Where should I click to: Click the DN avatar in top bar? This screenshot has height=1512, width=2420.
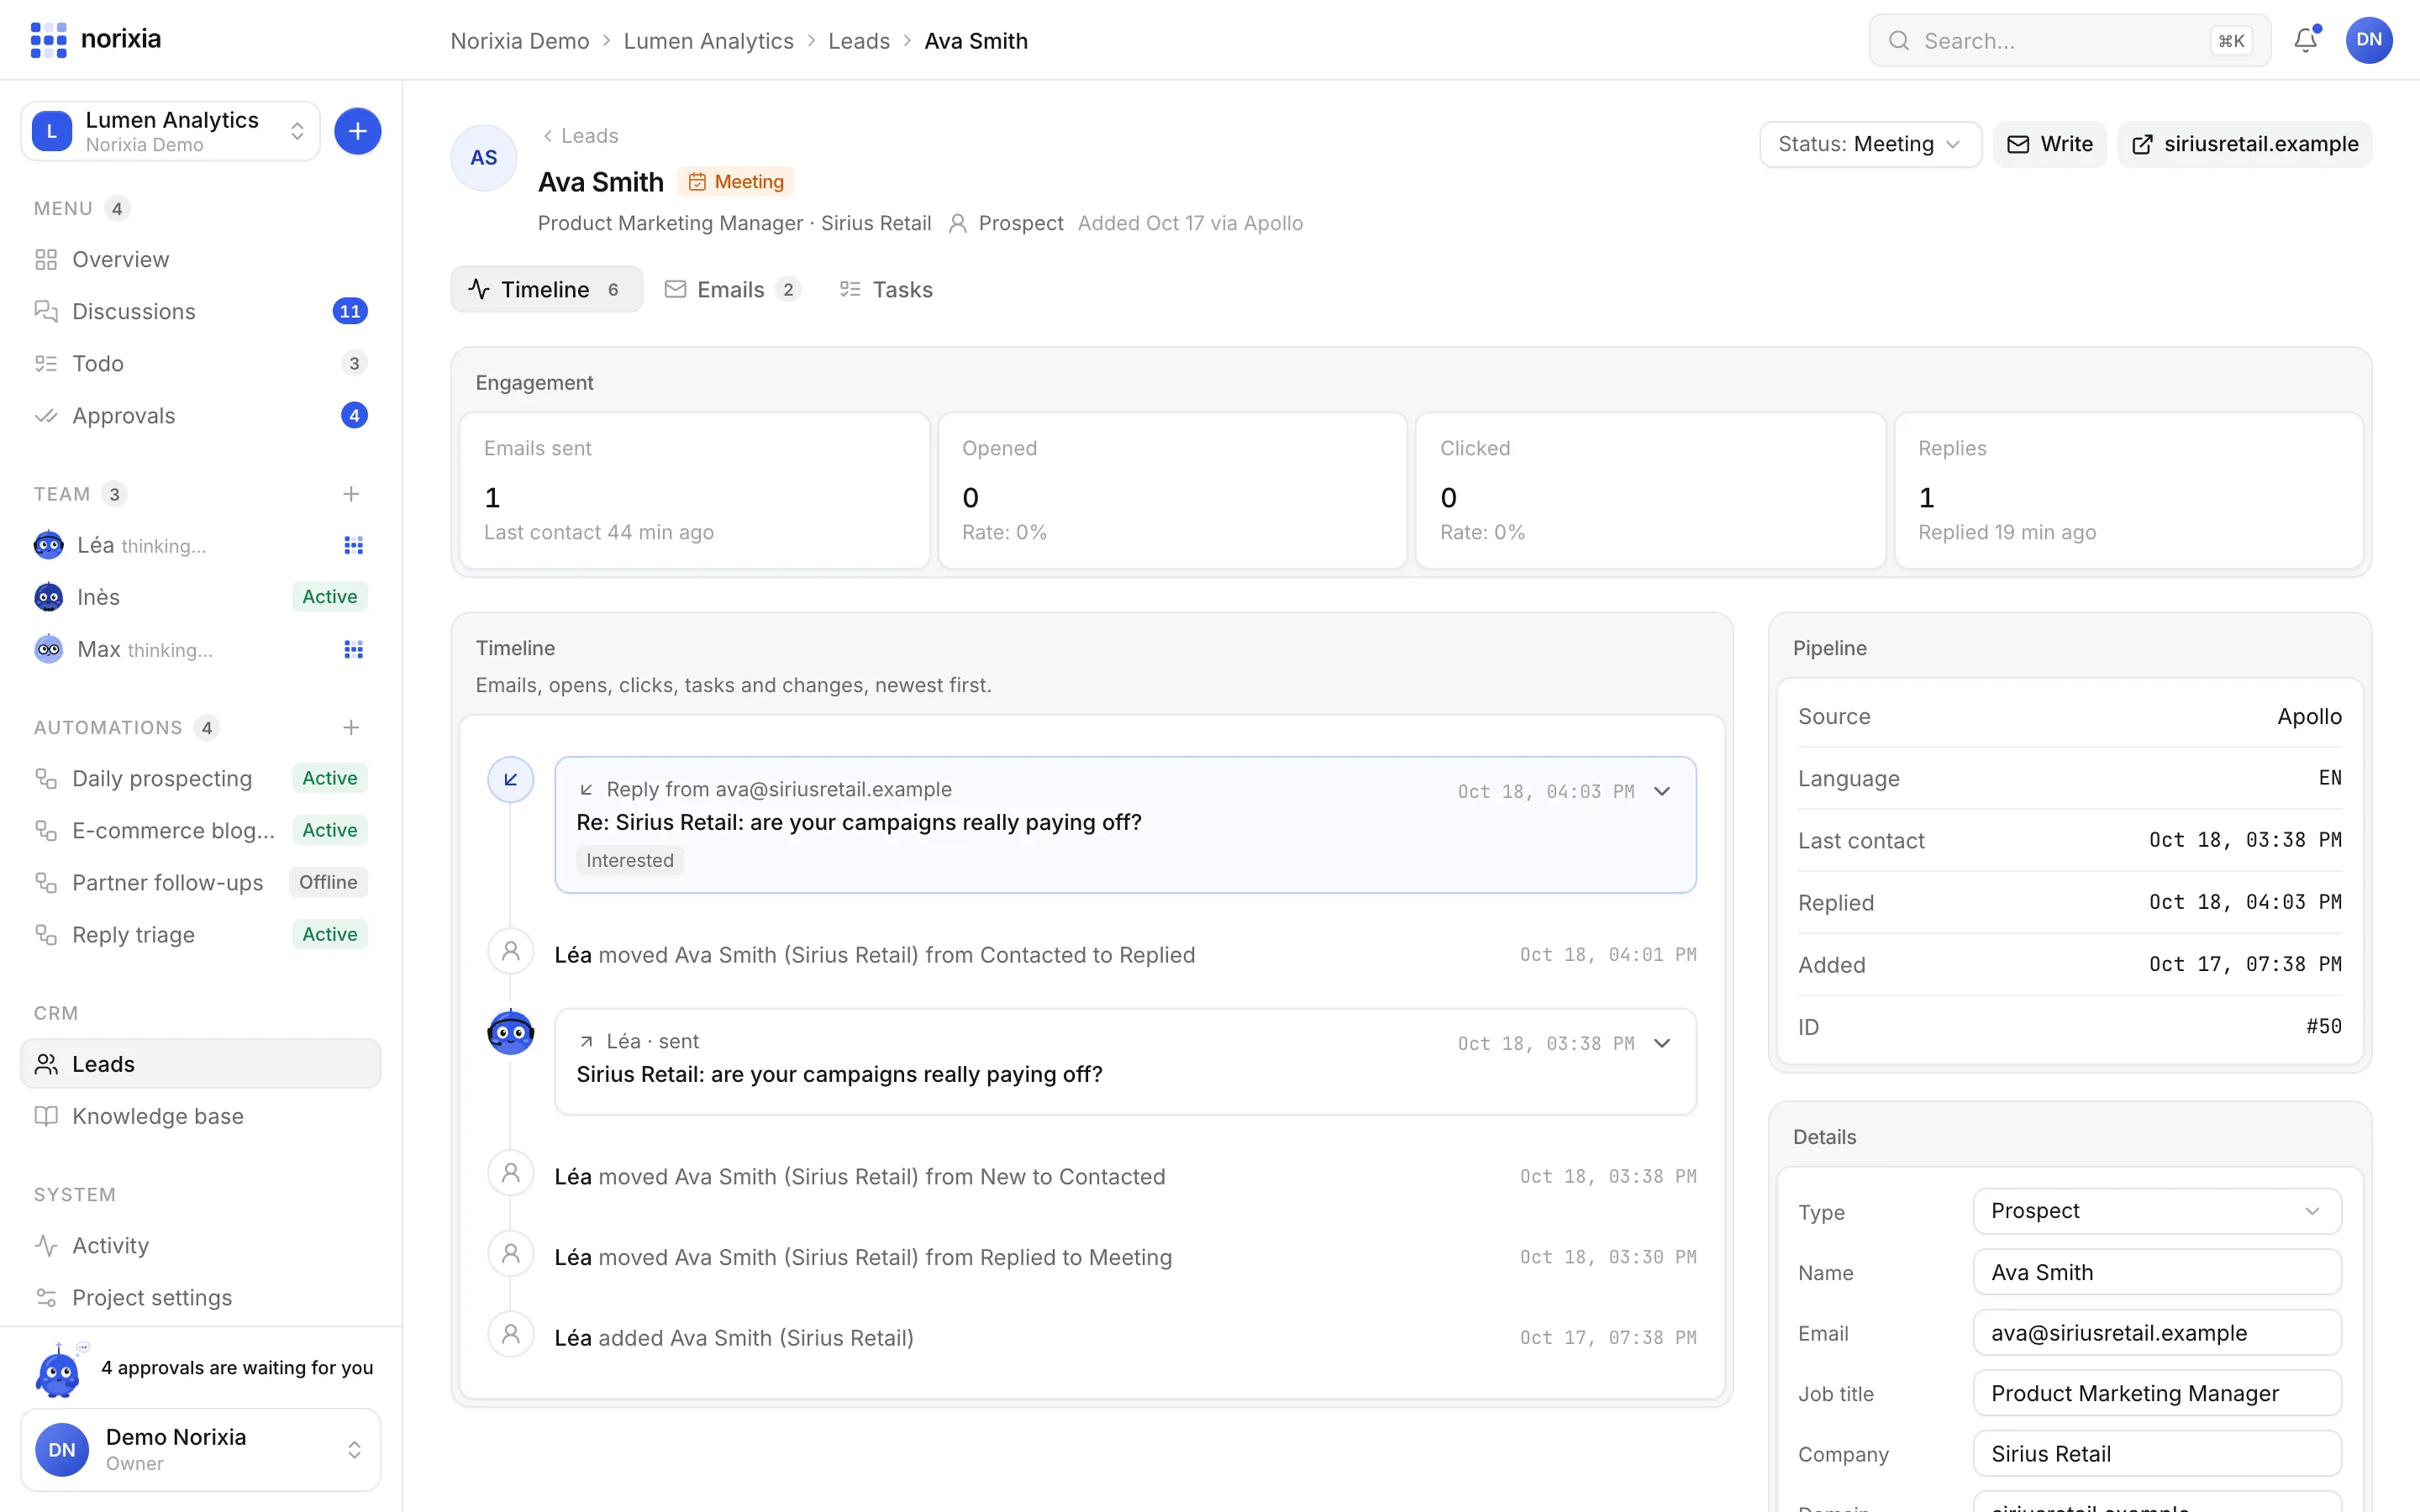[2369, 40]
